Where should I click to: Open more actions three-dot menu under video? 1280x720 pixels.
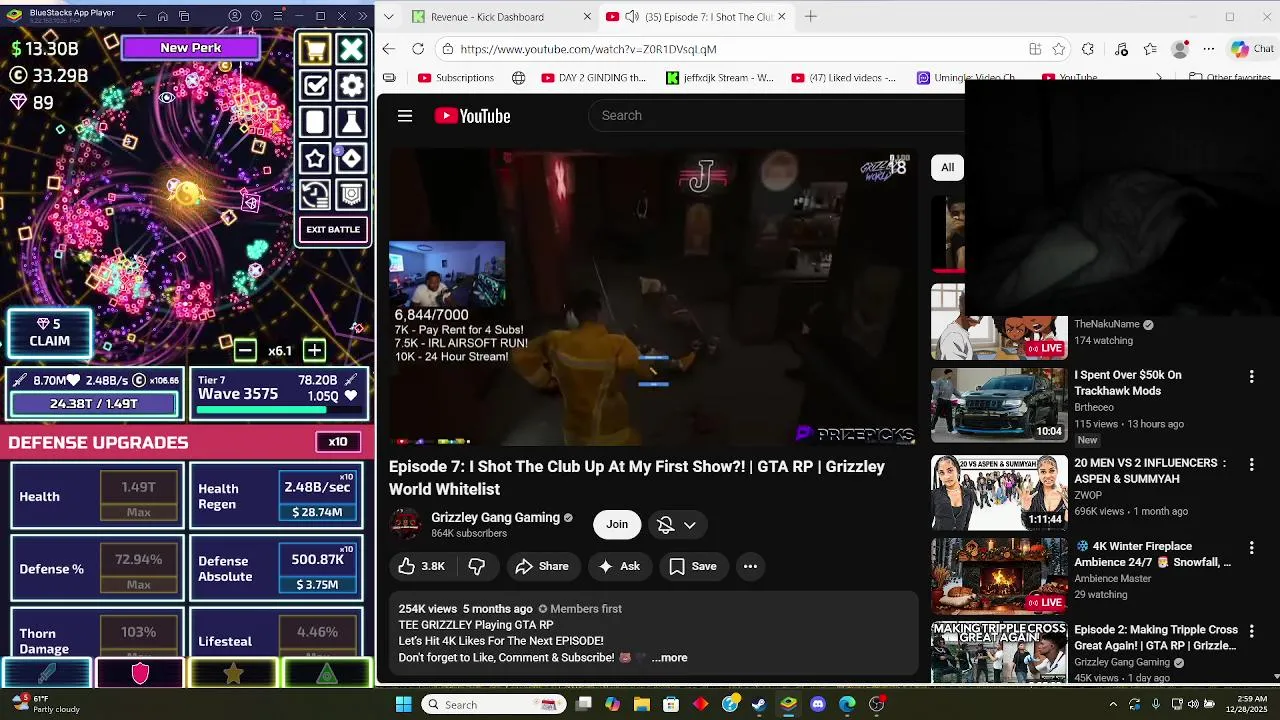click(x=750, y=566)
